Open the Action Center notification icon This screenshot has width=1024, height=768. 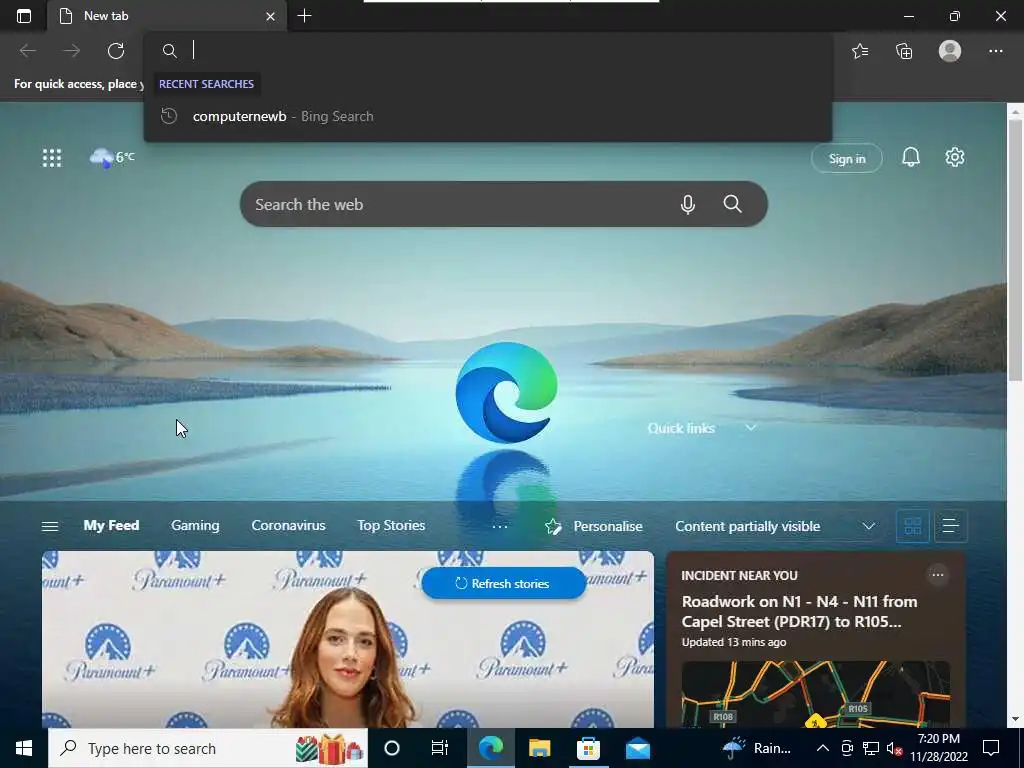coord(991,748)
